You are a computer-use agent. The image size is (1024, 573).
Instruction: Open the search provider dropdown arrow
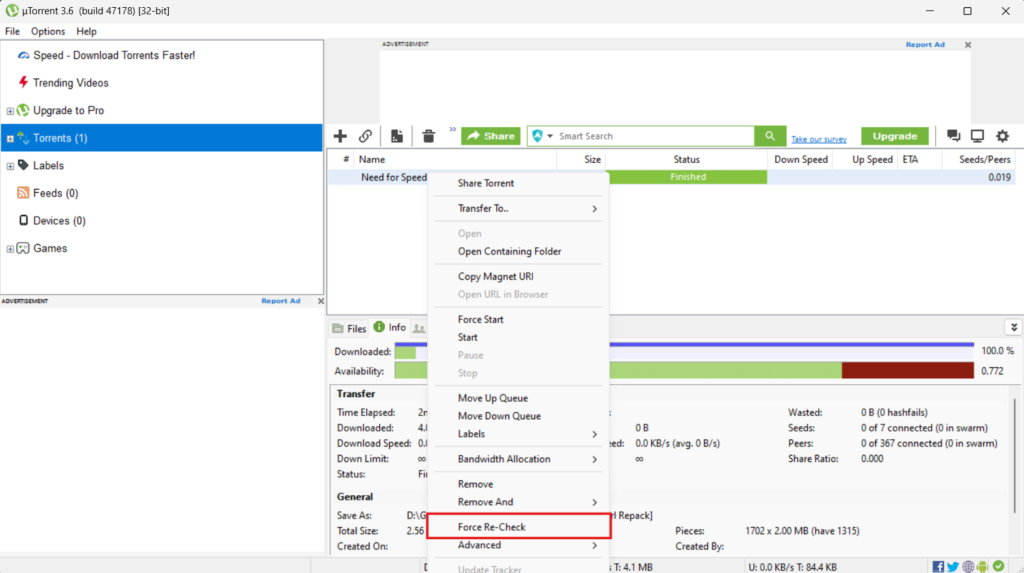(x=550, y=136)
